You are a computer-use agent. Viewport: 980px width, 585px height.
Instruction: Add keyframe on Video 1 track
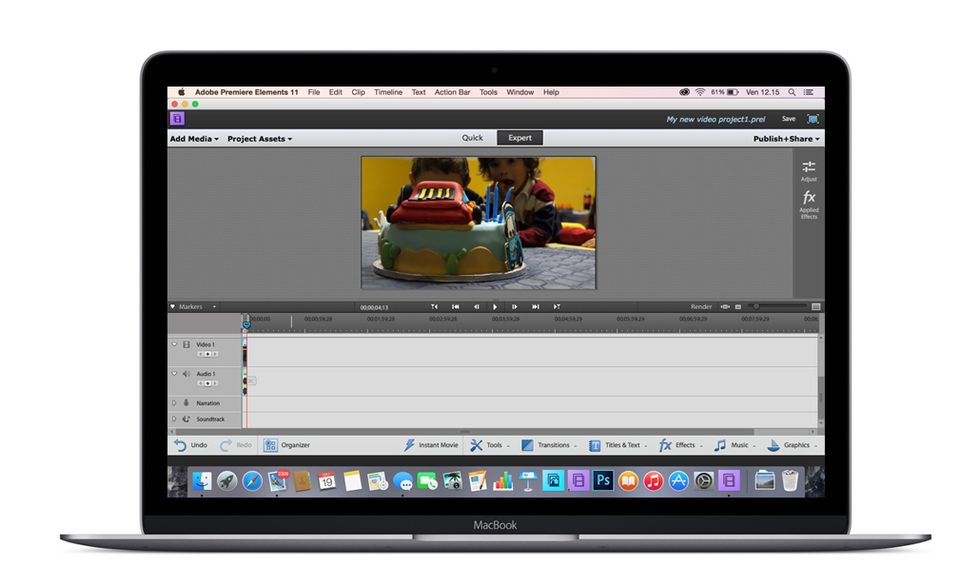[x=208, y=354]
